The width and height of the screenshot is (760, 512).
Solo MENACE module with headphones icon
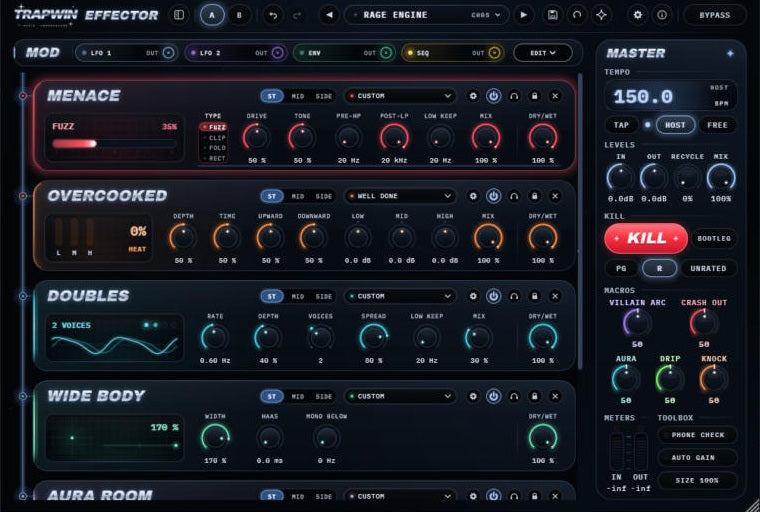514,96
